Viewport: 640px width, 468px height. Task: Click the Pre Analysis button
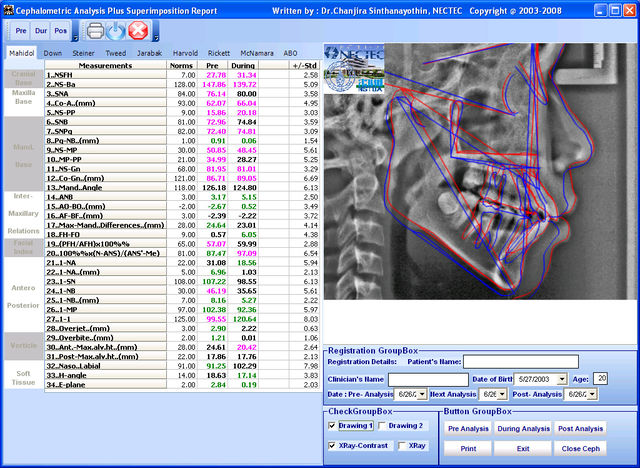point(468,428)
